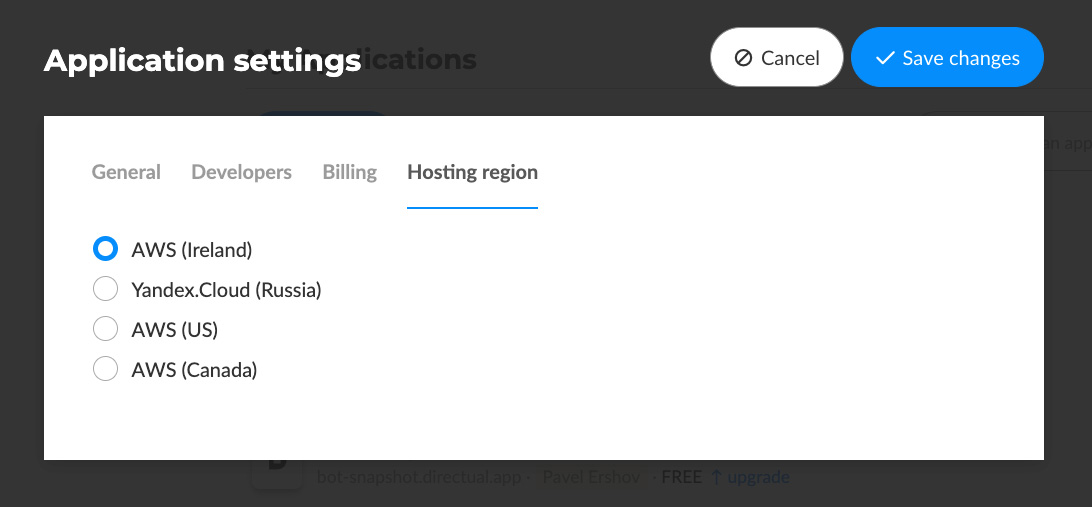Follow the upgrade link

(x=758, y=477)
